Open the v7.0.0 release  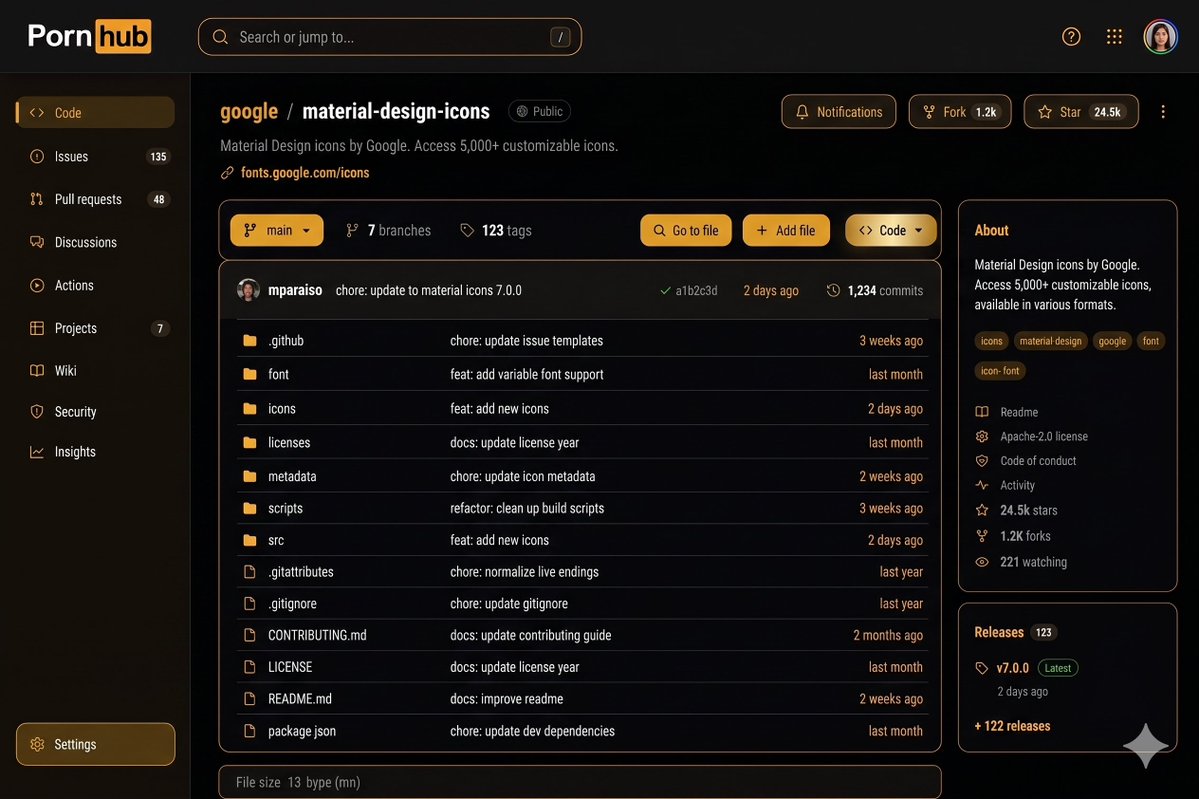coord(1012,668)
